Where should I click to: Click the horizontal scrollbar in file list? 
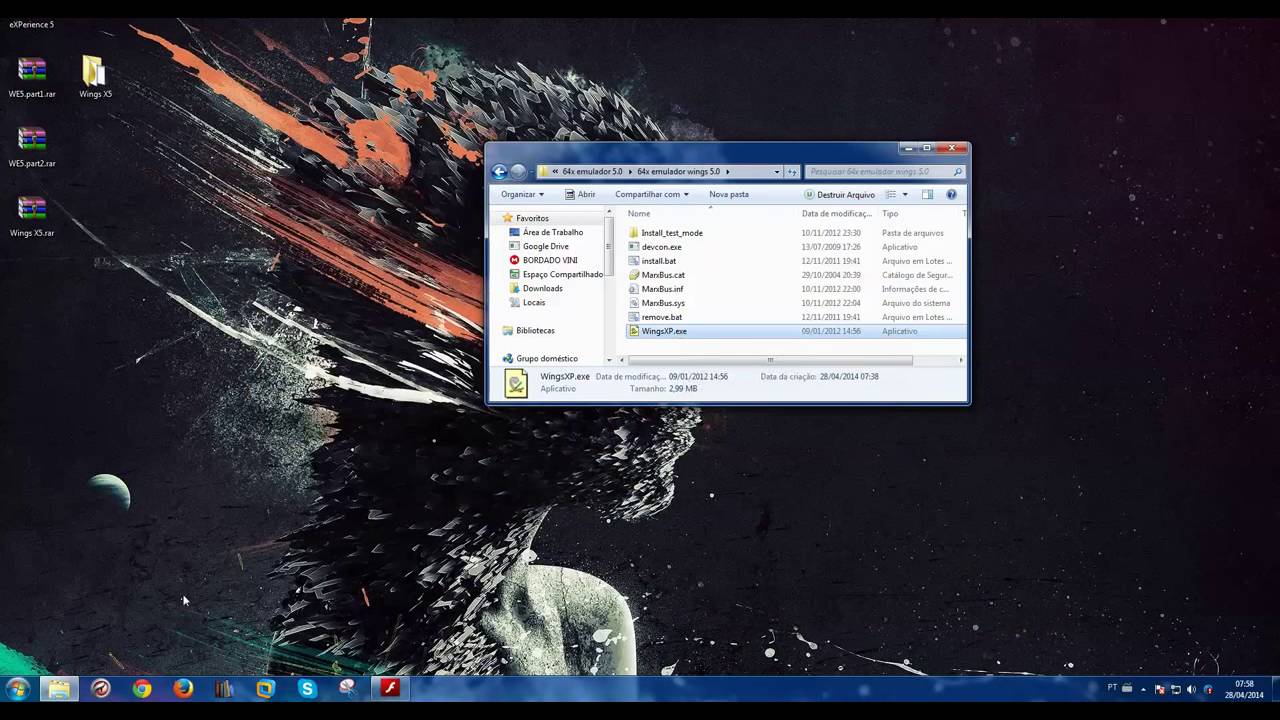(x=770, y=360)
